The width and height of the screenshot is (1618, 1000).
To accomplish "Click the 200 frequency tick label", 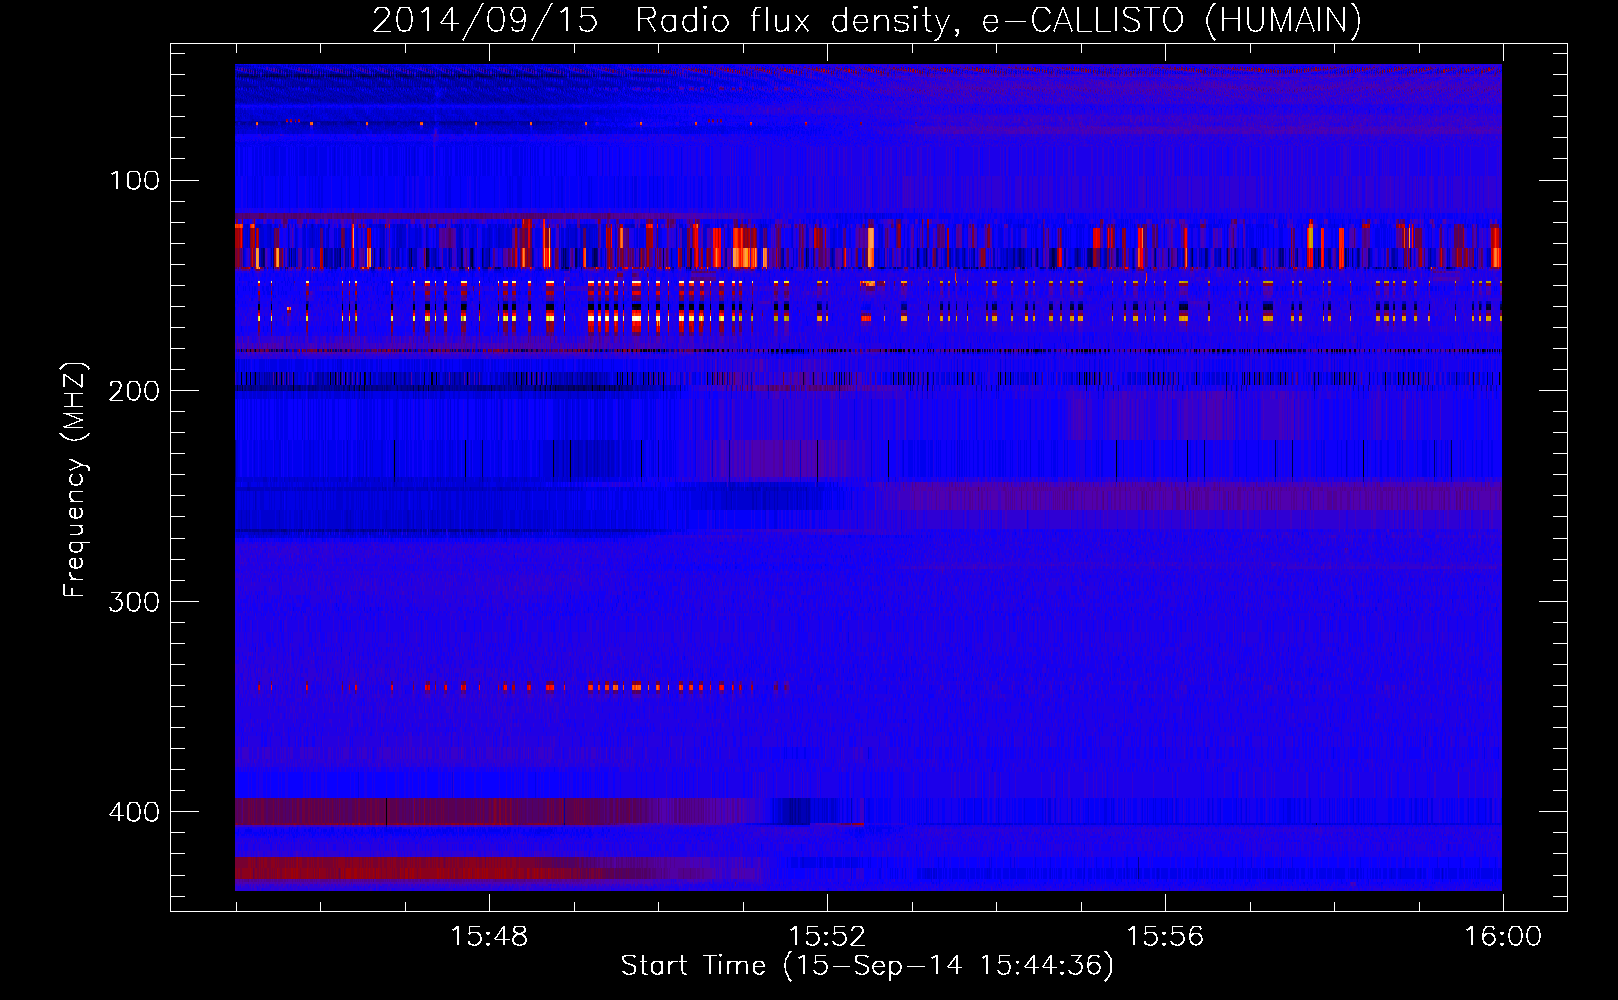I will (x=134, y=391).
